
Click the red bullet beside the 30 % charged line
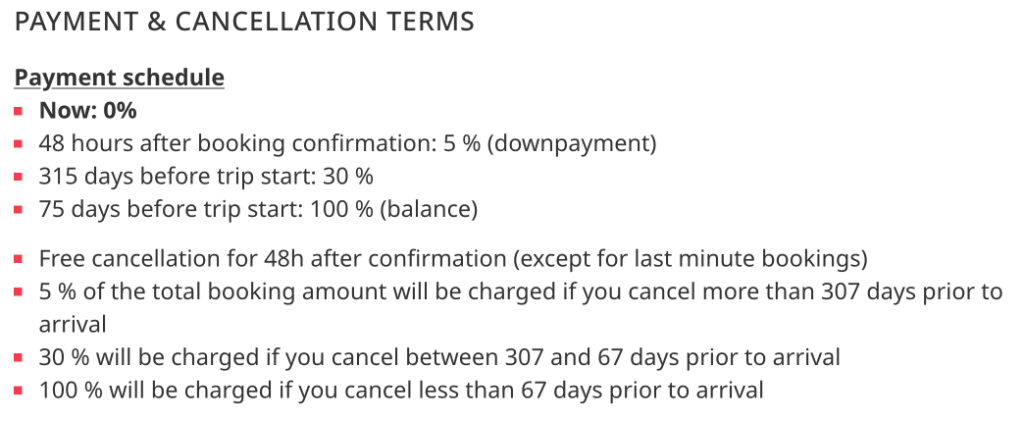coord(18,358)
